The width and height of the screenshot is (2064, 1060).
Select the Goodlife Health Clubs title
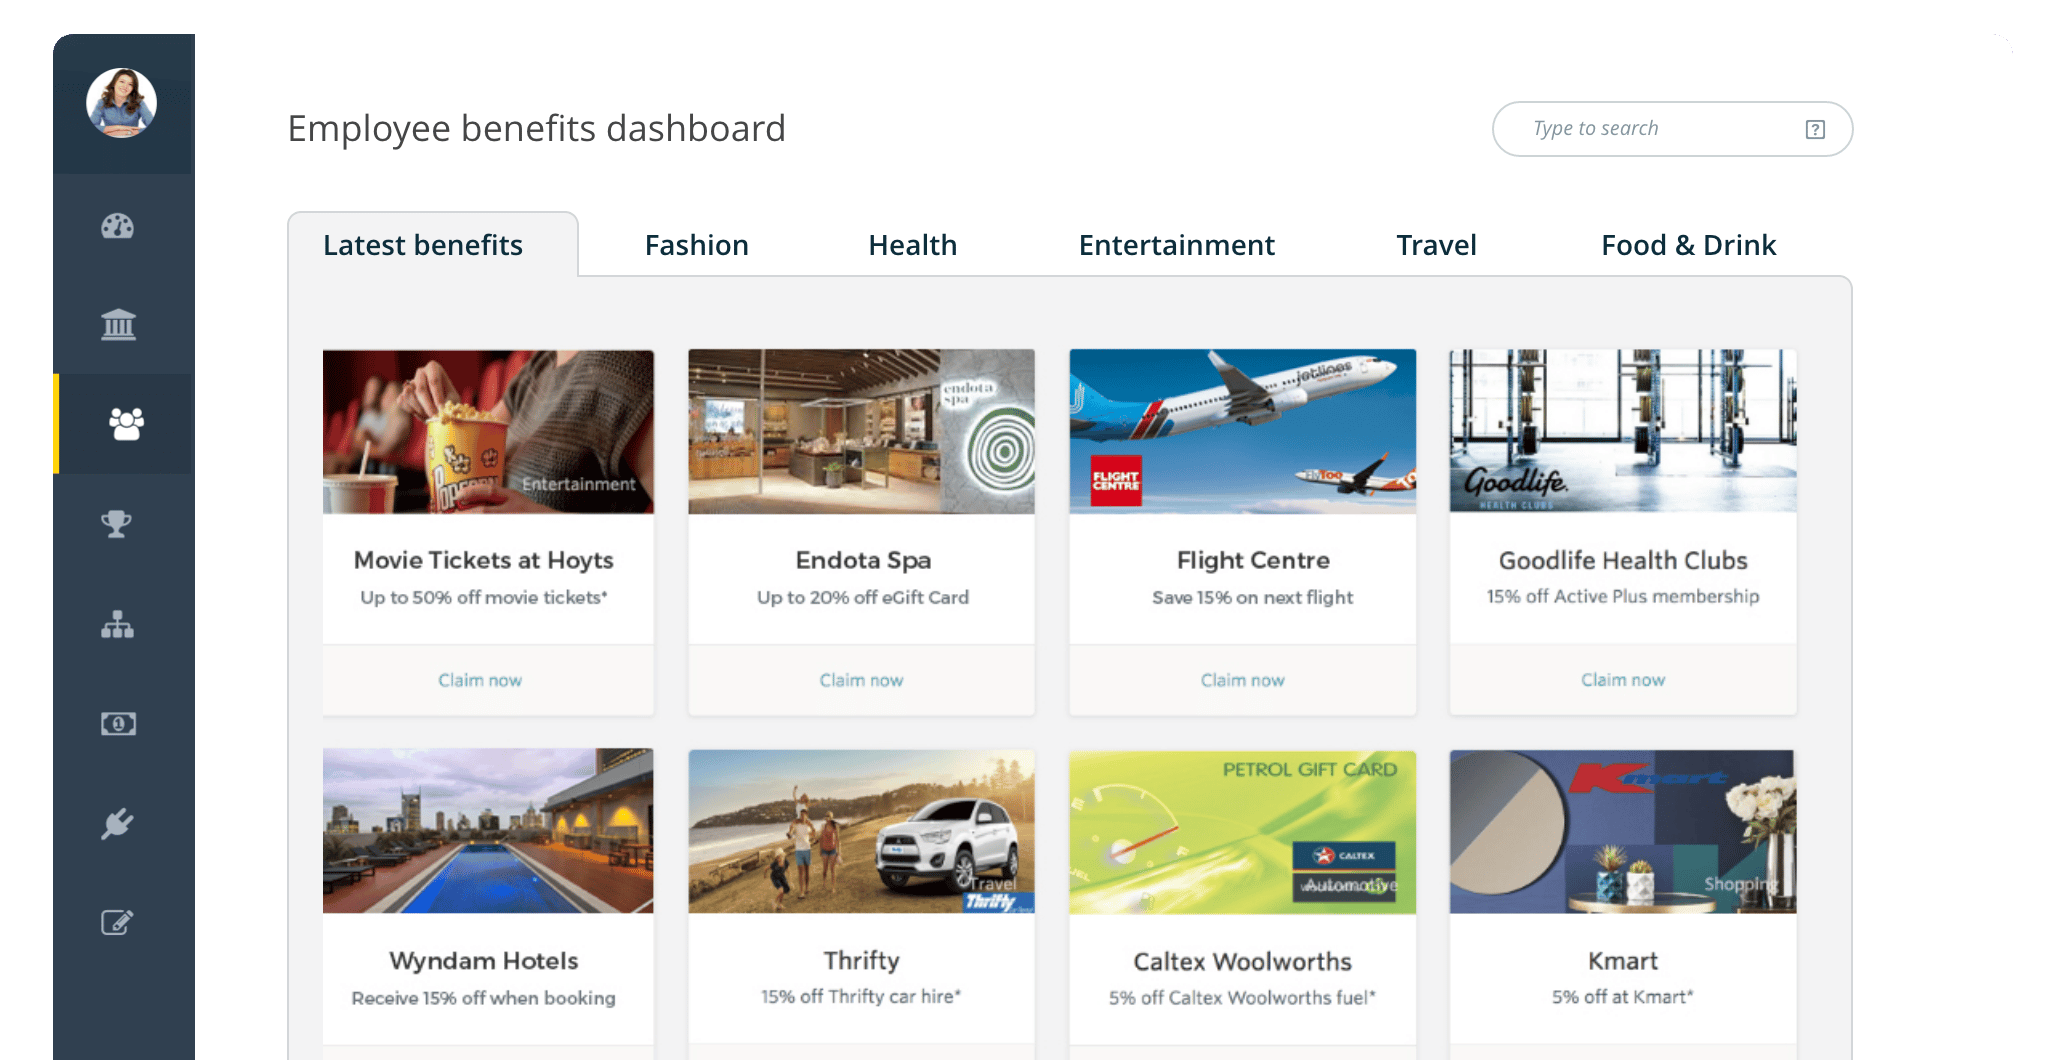pyautogui.click(x=1623, y=560)
